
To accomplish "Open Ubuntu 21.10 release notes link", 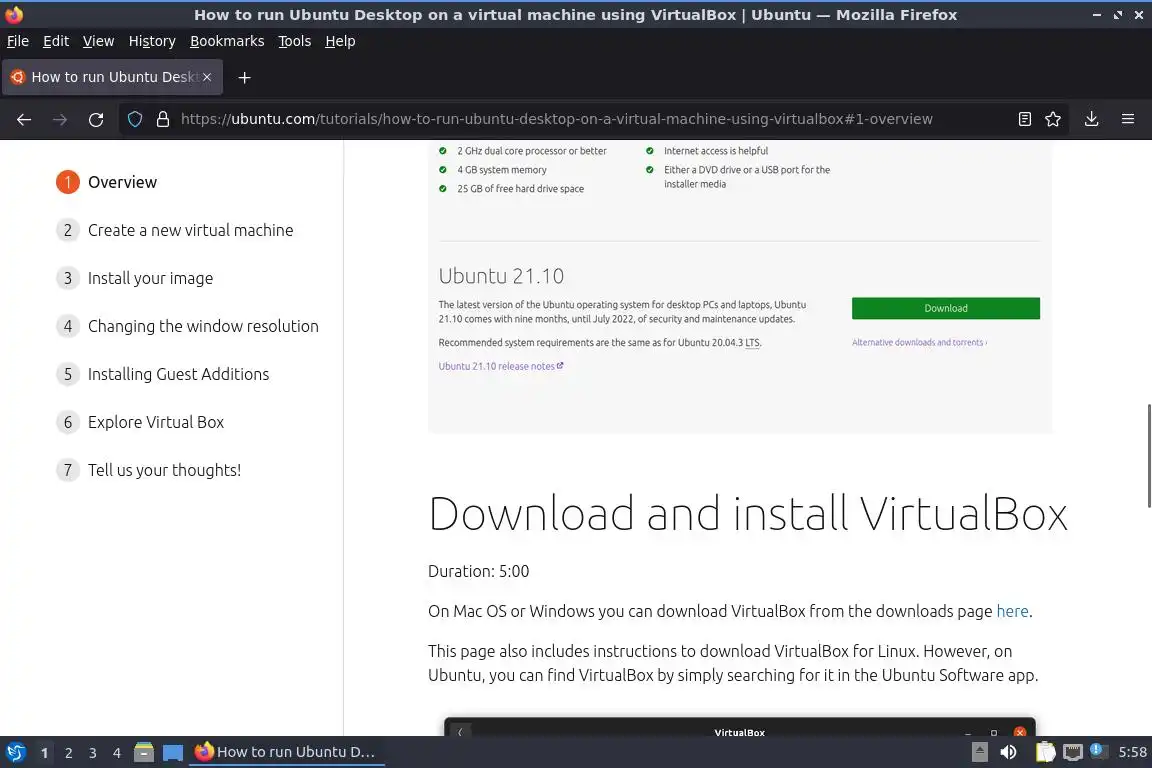I will tap(501, 366).
